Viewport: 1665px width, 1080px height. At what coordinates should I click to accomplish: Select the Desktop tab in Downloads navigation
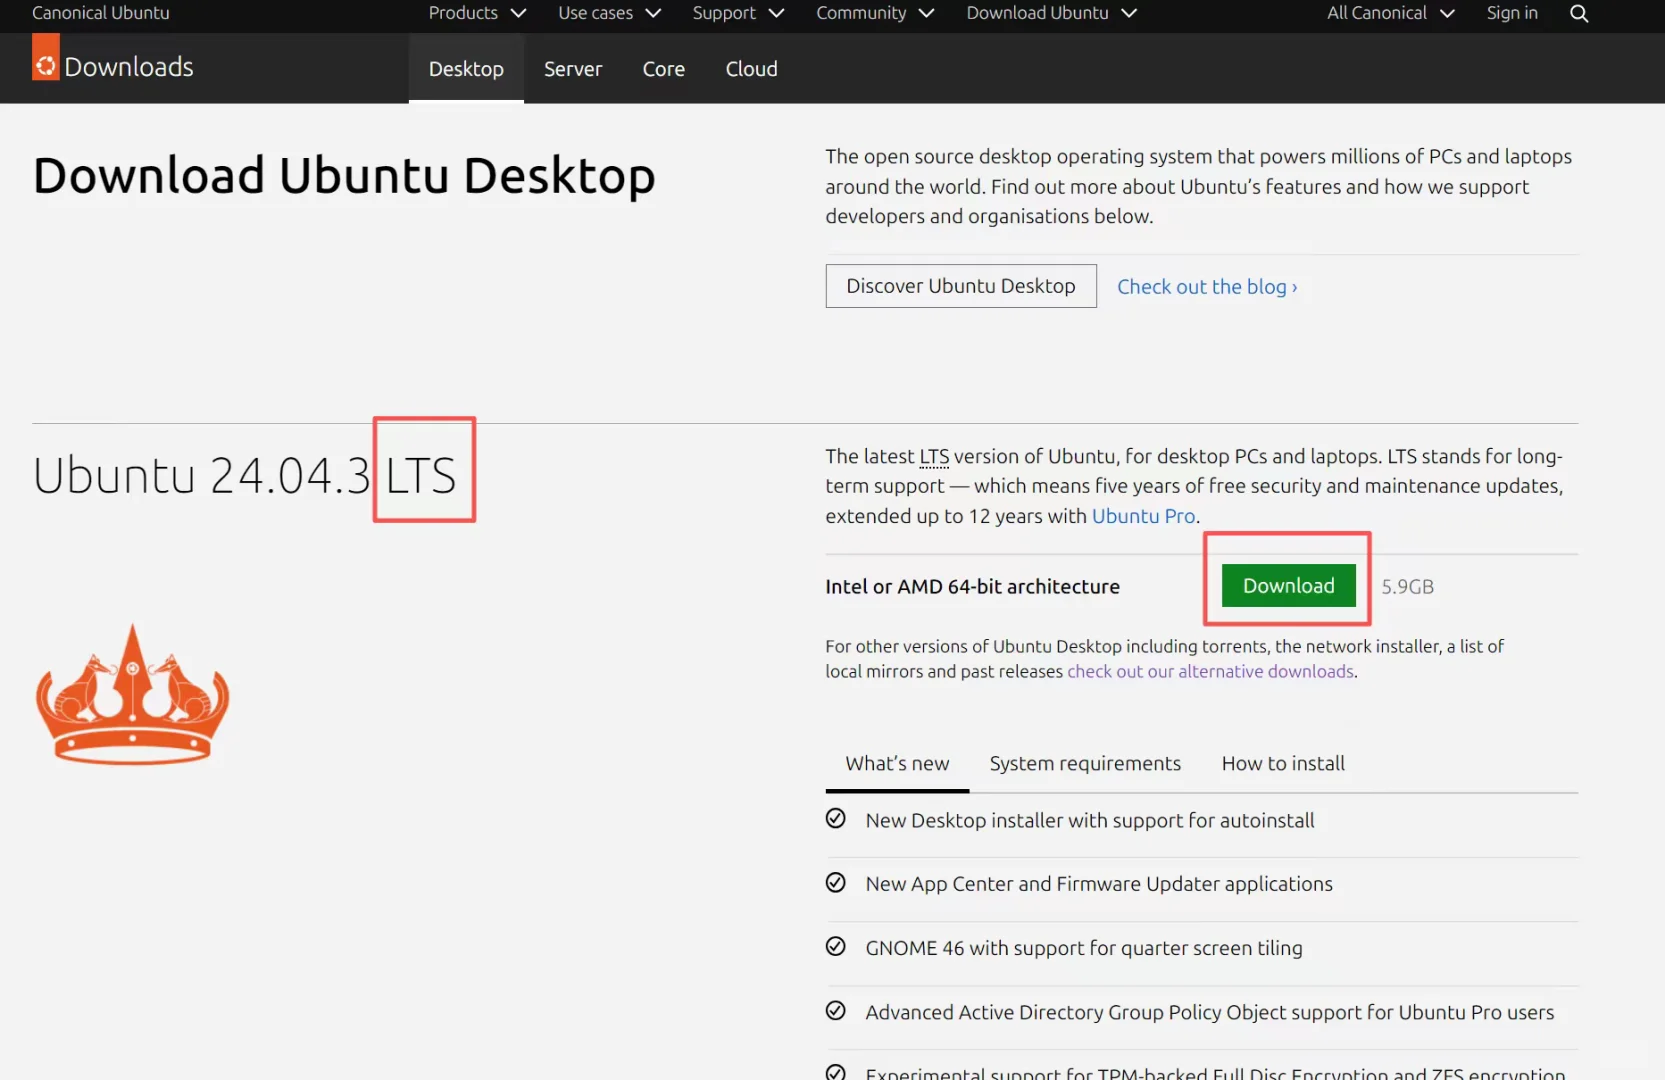466,69
